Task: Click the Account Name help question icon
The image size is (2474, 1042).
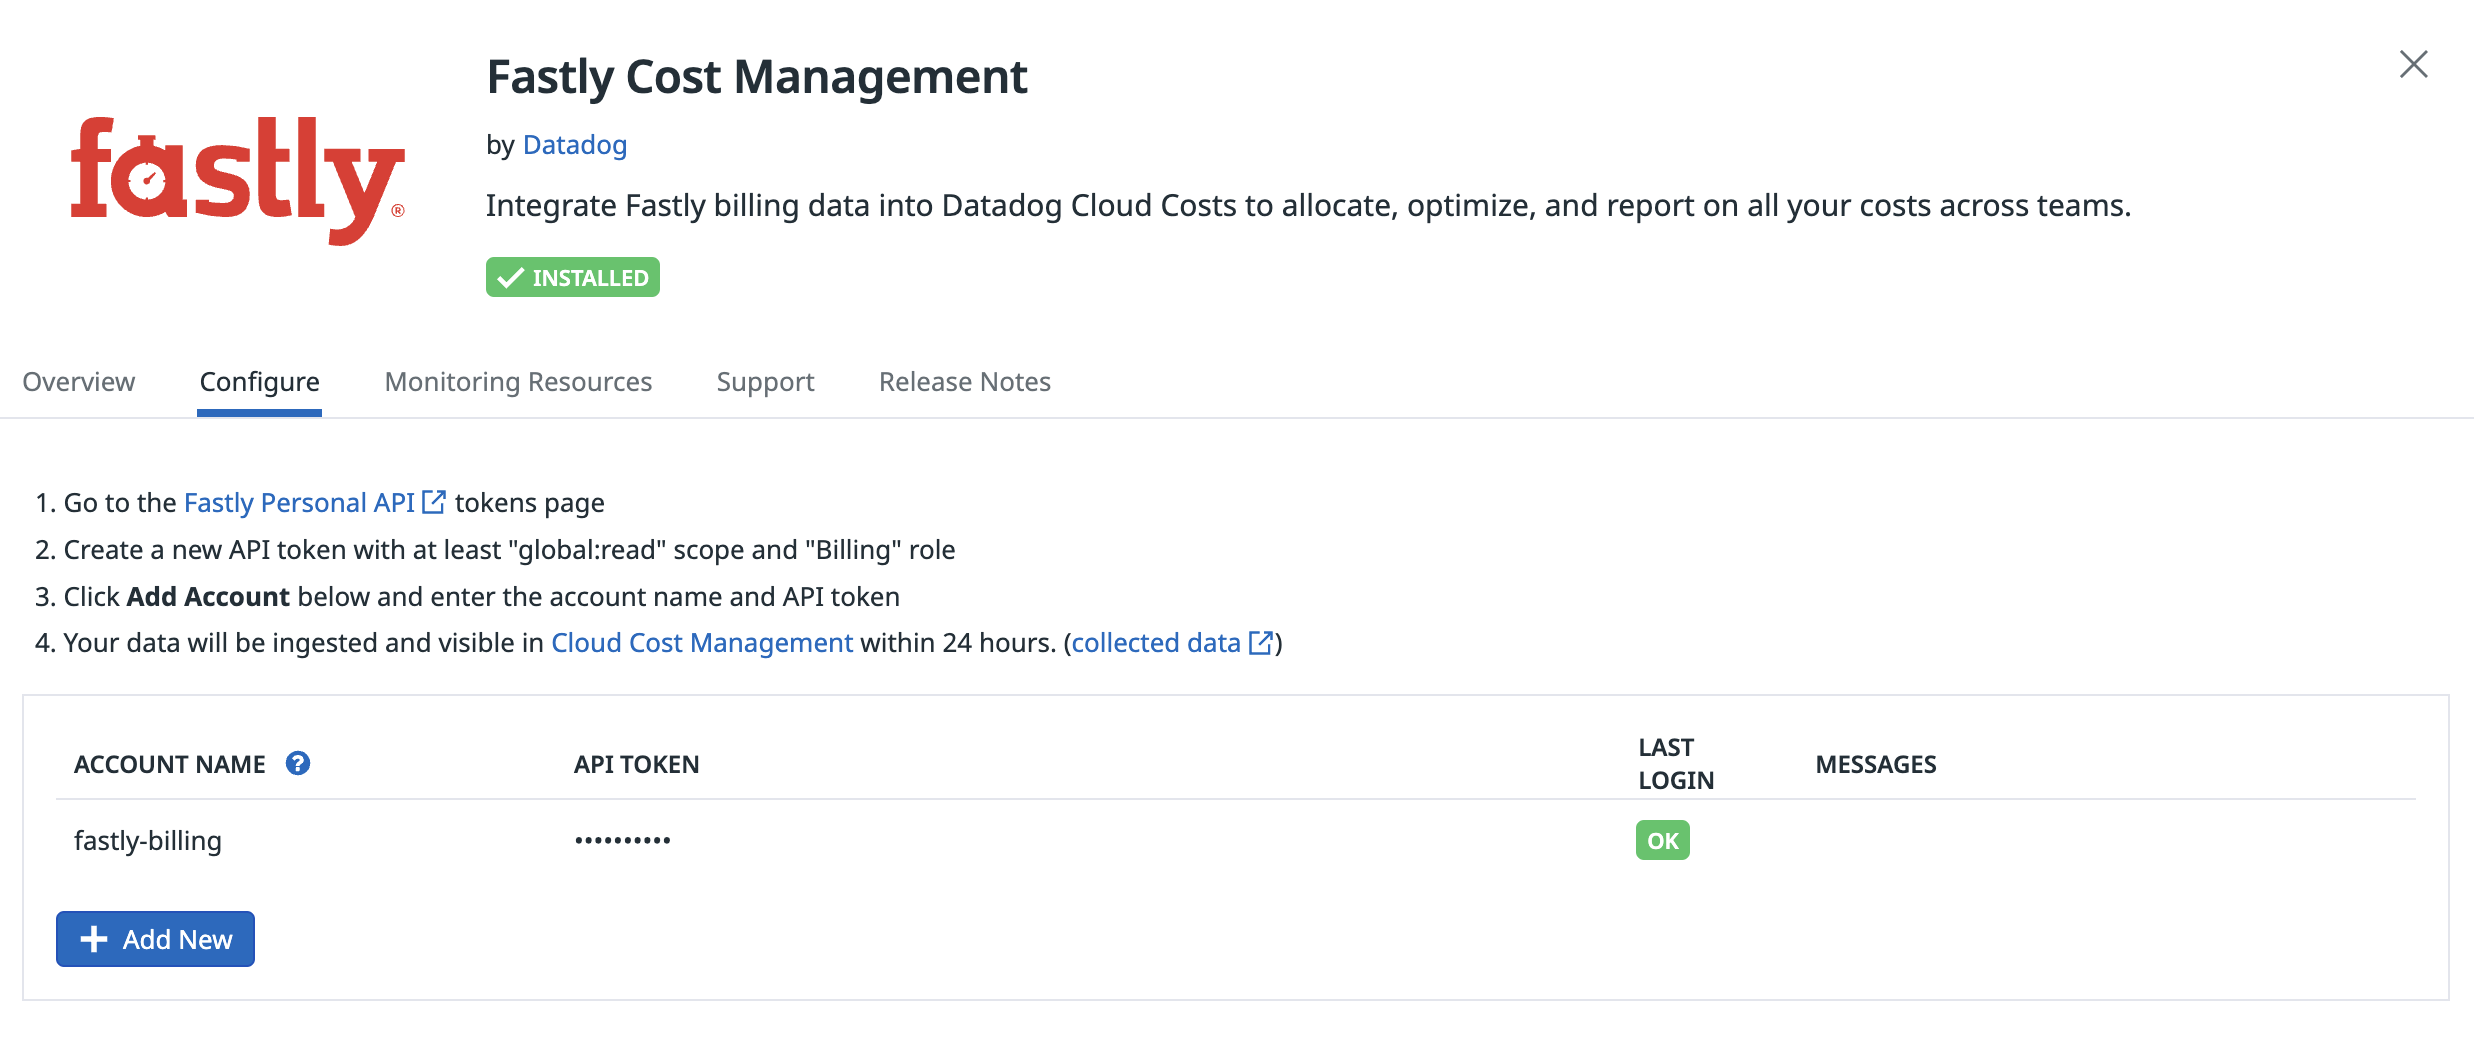Action: pos(298,763)
